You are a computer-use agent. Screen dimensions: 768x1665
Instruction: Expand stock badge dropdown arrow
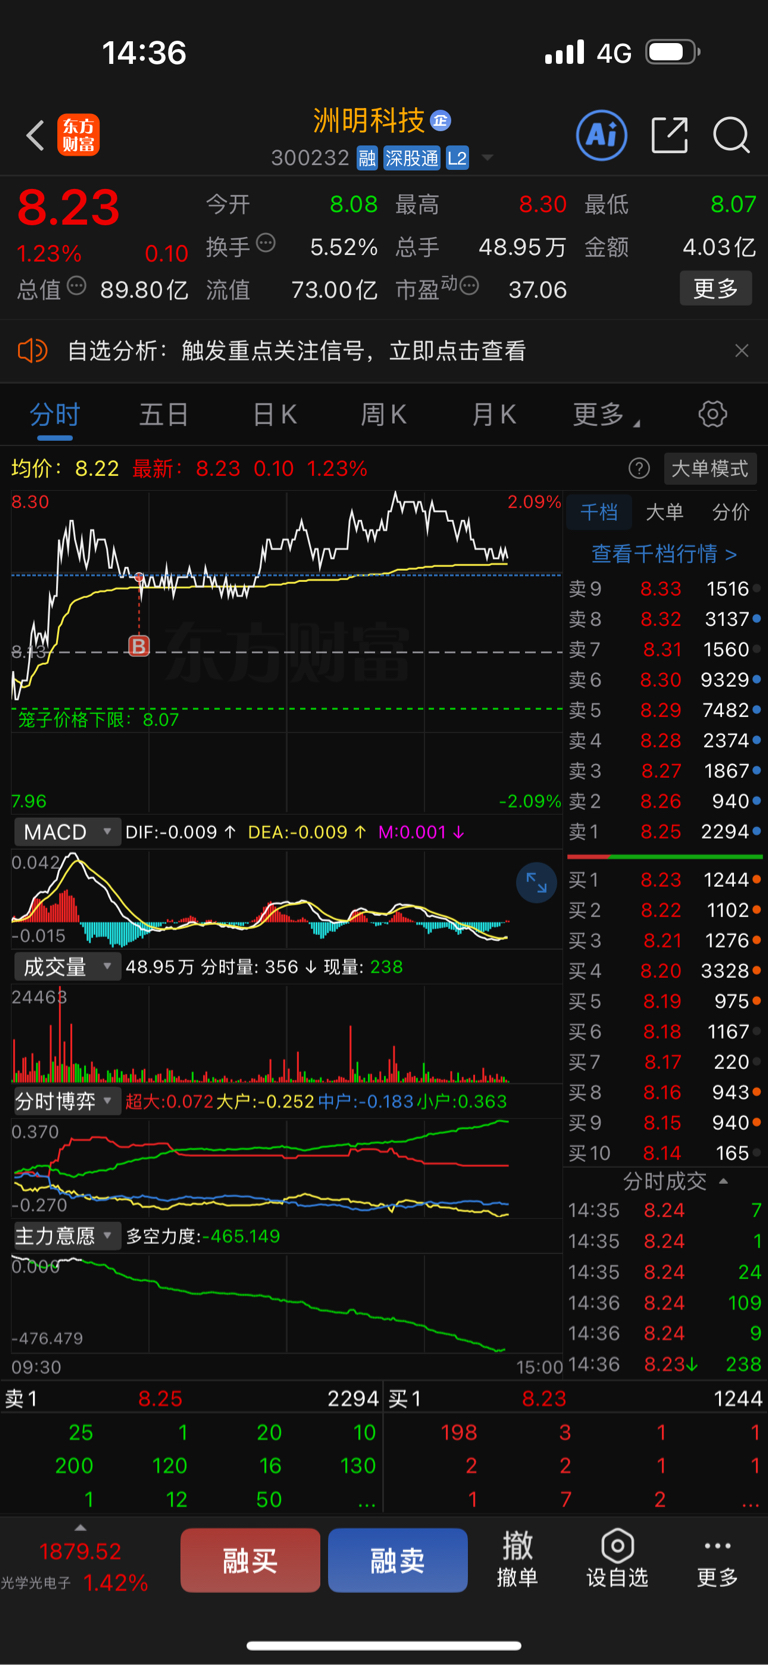(488, 158)
